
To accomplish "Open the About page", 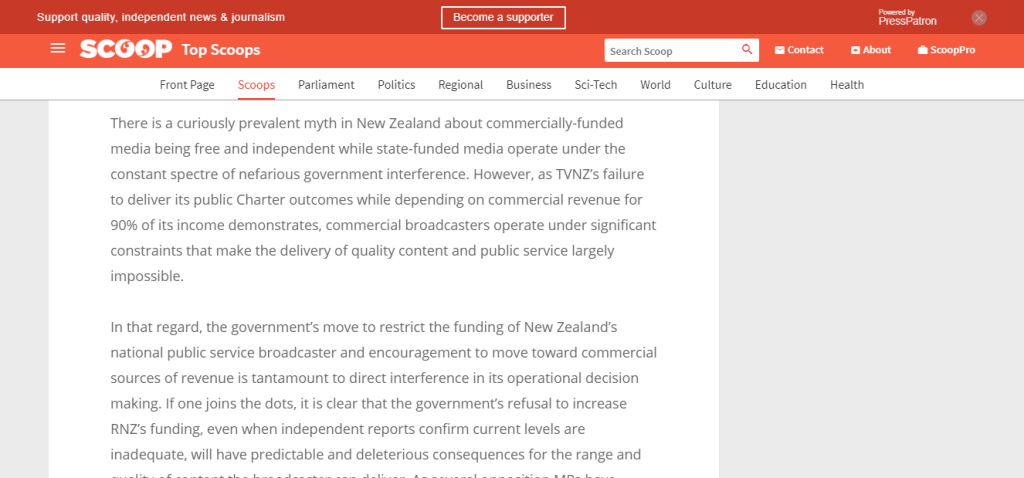I will 870,50.
